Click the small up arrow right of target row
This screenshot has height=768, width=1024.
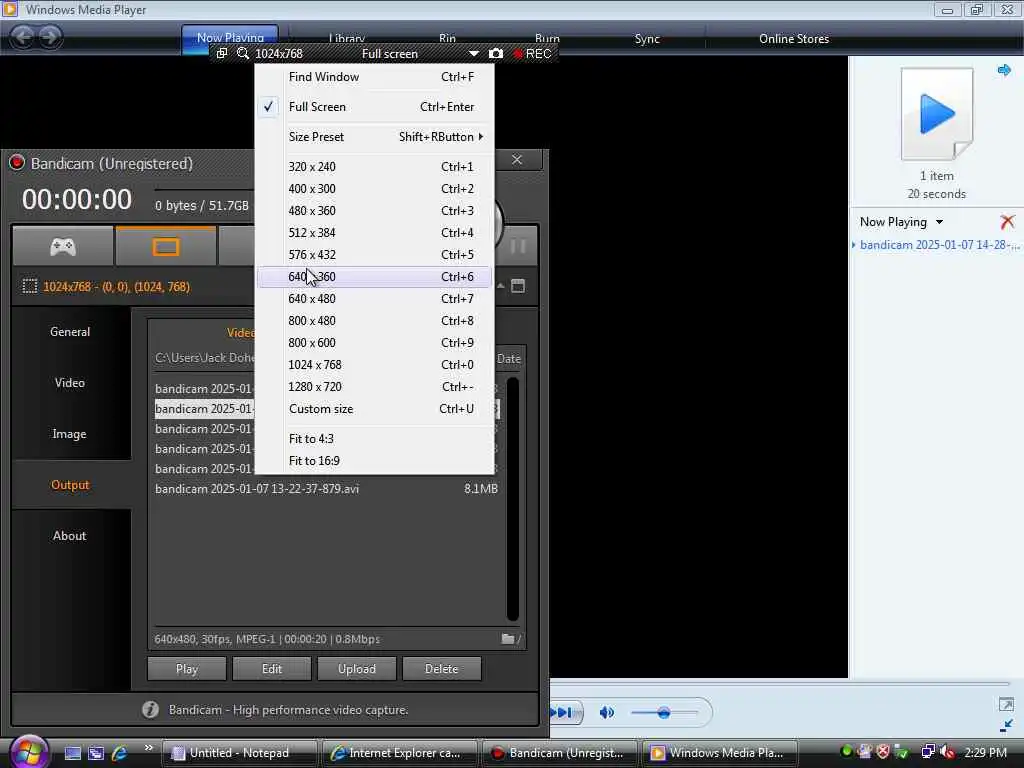click(x=500, y=286)
